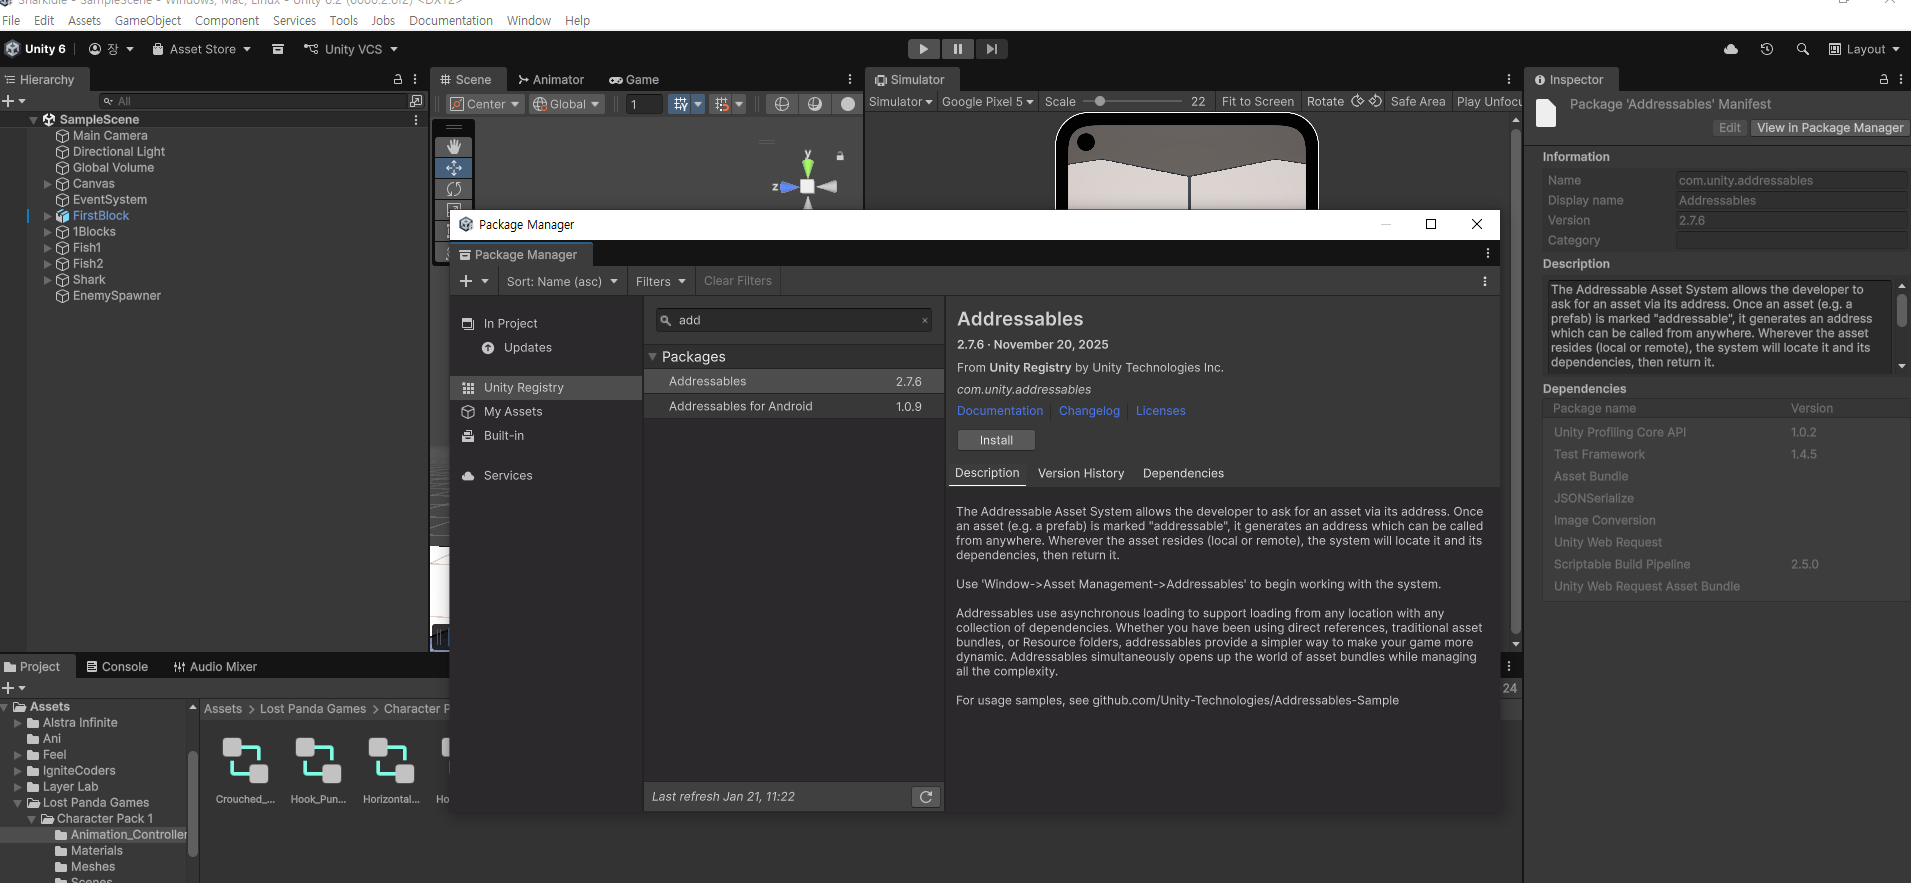Click the Hierarchy create plus icon
The width and height of the screenshot is (1911, 883).
[x=8, y=101]
